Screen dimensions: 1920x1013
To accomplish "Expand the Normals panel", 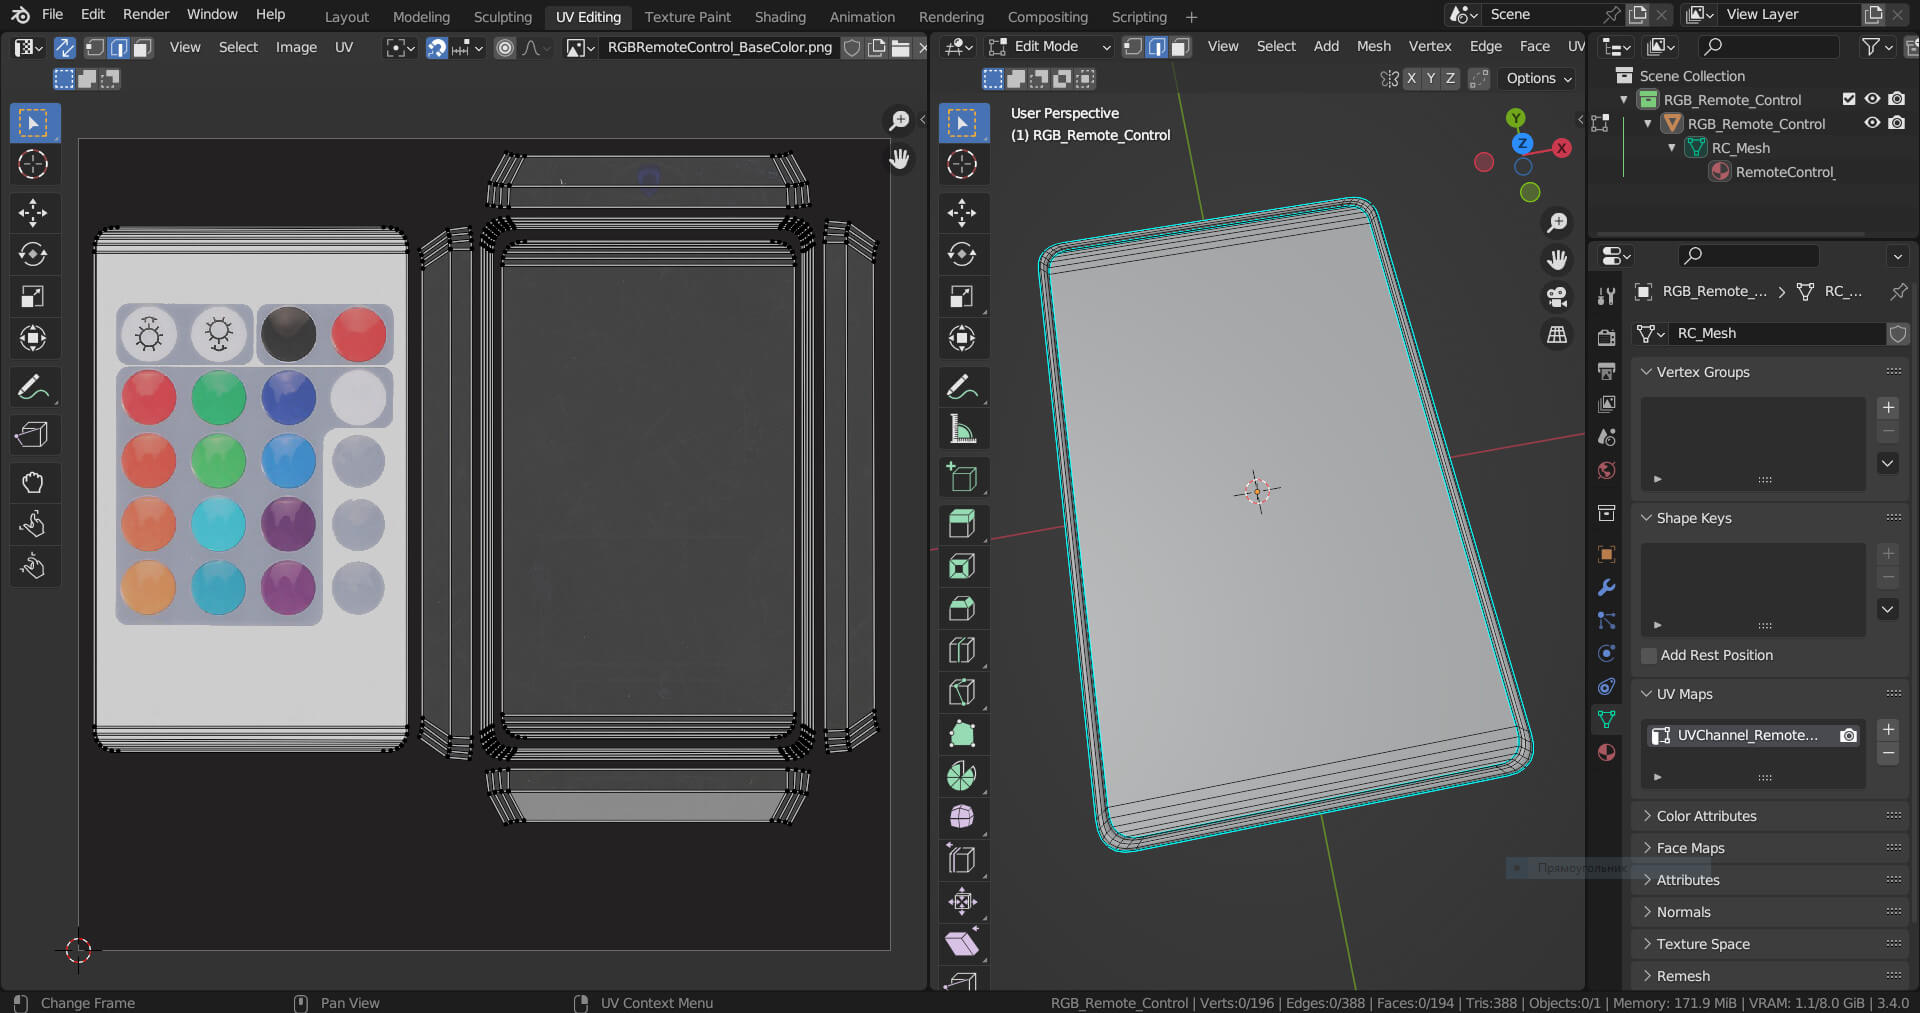I will pos(1683,912).
